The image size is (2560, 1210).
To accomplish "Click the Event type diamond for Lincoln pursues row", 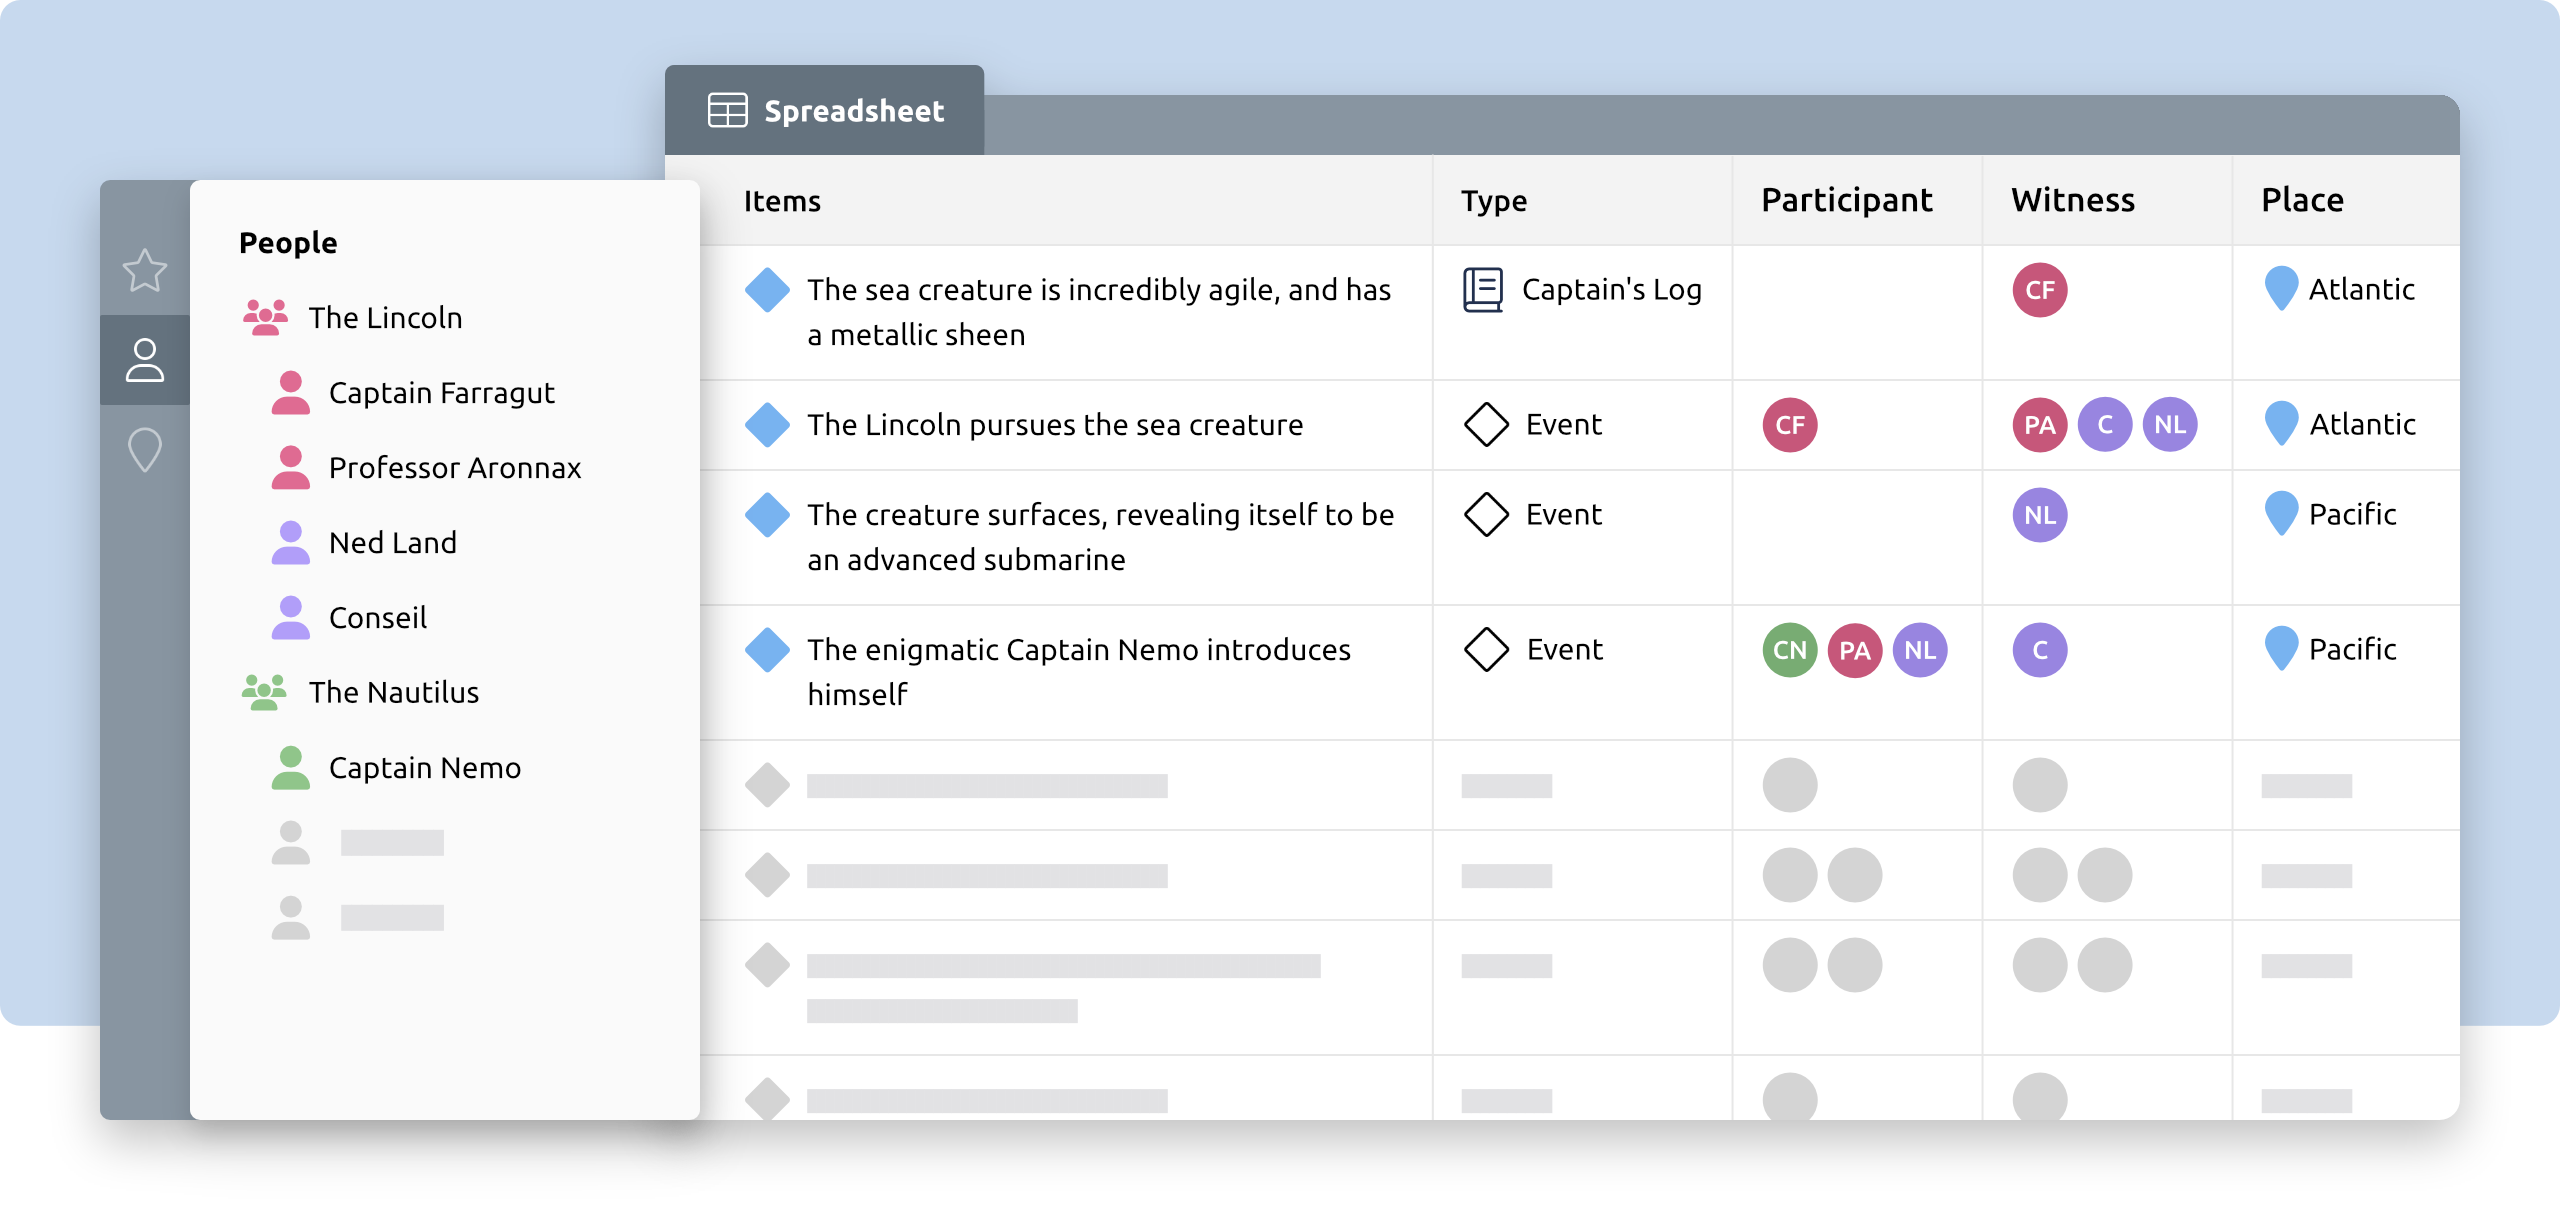I will coord(1486,425).
